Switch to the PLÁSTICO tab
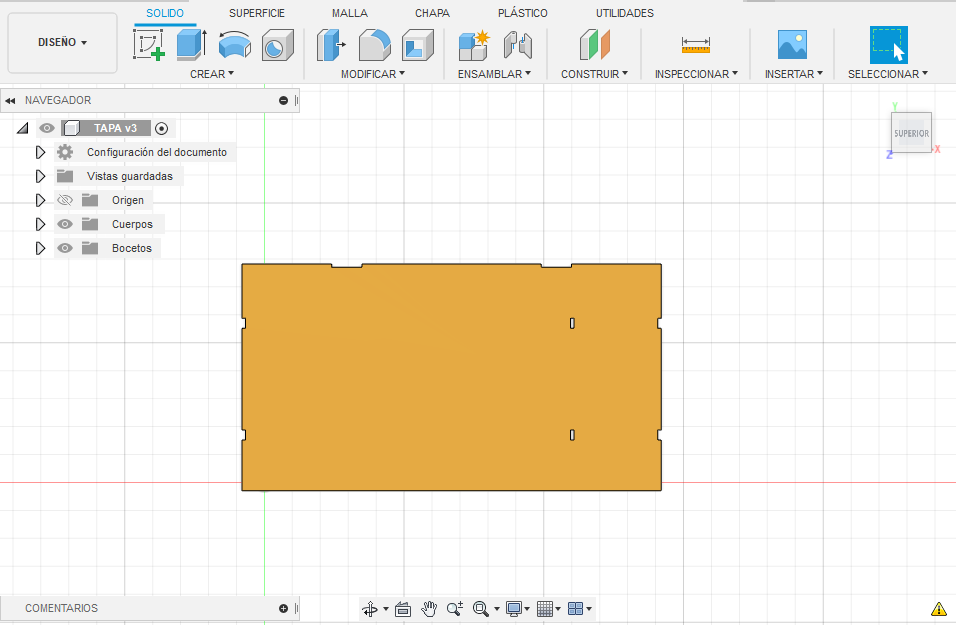Screen dimensions: 956x625 click(x=523, y=13)
